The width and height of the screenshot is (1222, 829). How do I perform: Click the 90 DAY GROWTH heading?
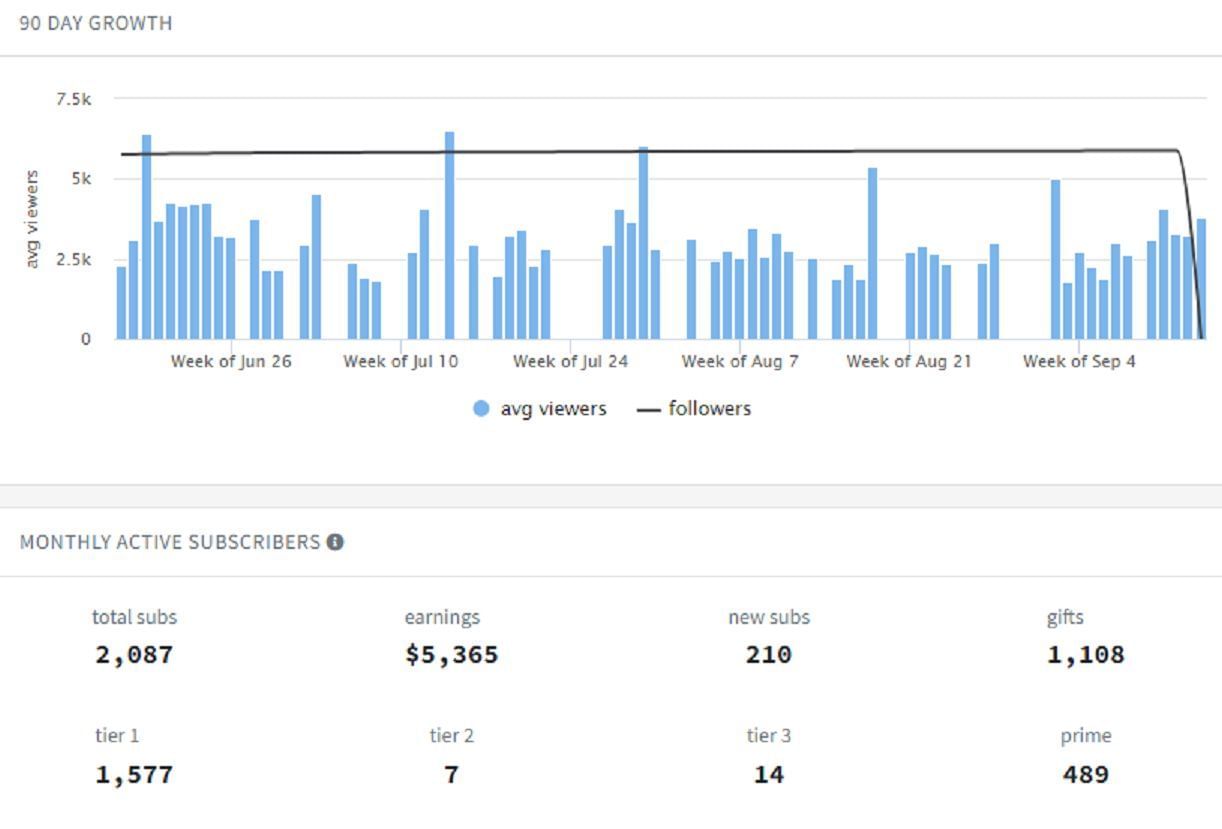tap(96, 23)
